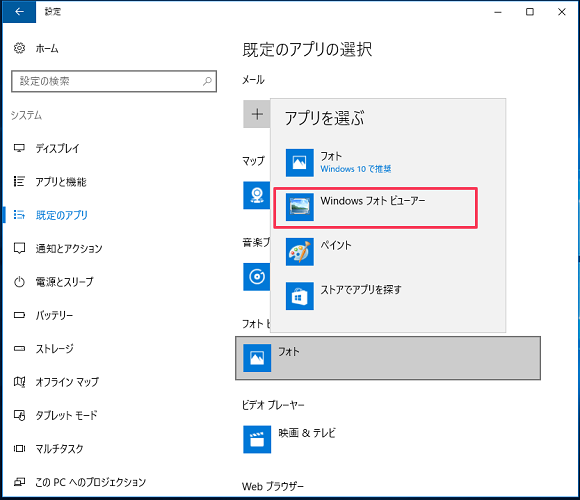Click the ホーム gear icon
This screenshot has height=500, width=580.
click(19, 48)
